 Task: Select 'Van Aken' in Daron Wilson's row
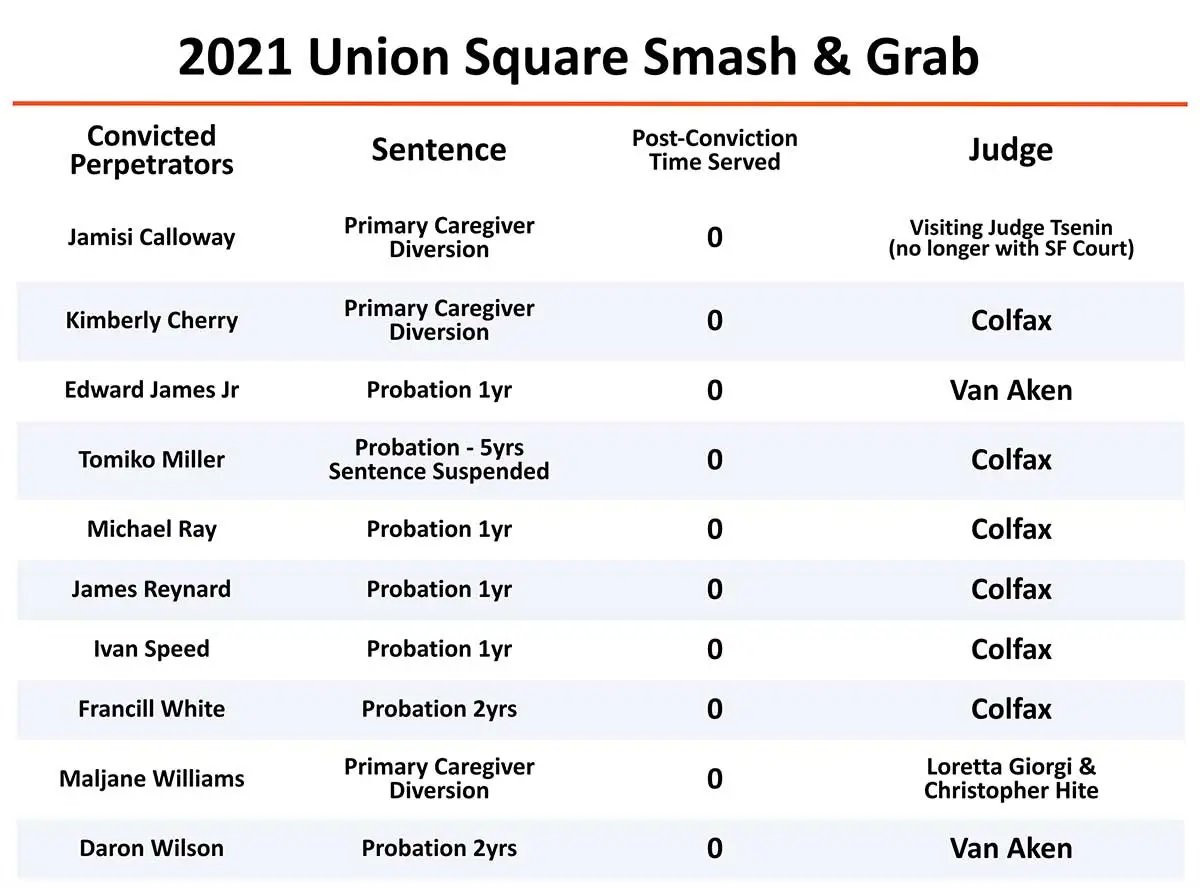pos(1010,849)
